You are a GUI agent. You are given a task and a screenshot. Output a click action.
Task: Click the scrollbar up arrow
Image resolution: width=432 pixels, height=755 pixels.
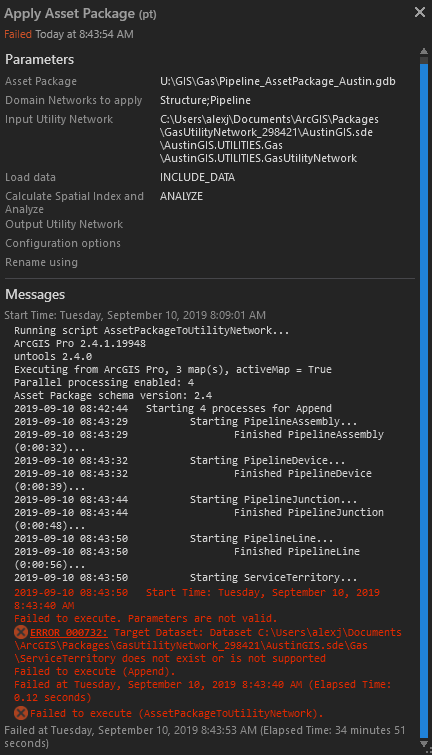pos(424,51)
